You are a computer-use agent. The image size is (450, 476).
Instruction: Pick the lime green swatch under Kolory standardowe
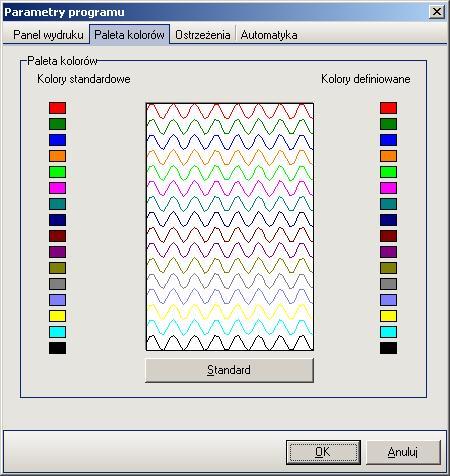(x=58, y=172)
